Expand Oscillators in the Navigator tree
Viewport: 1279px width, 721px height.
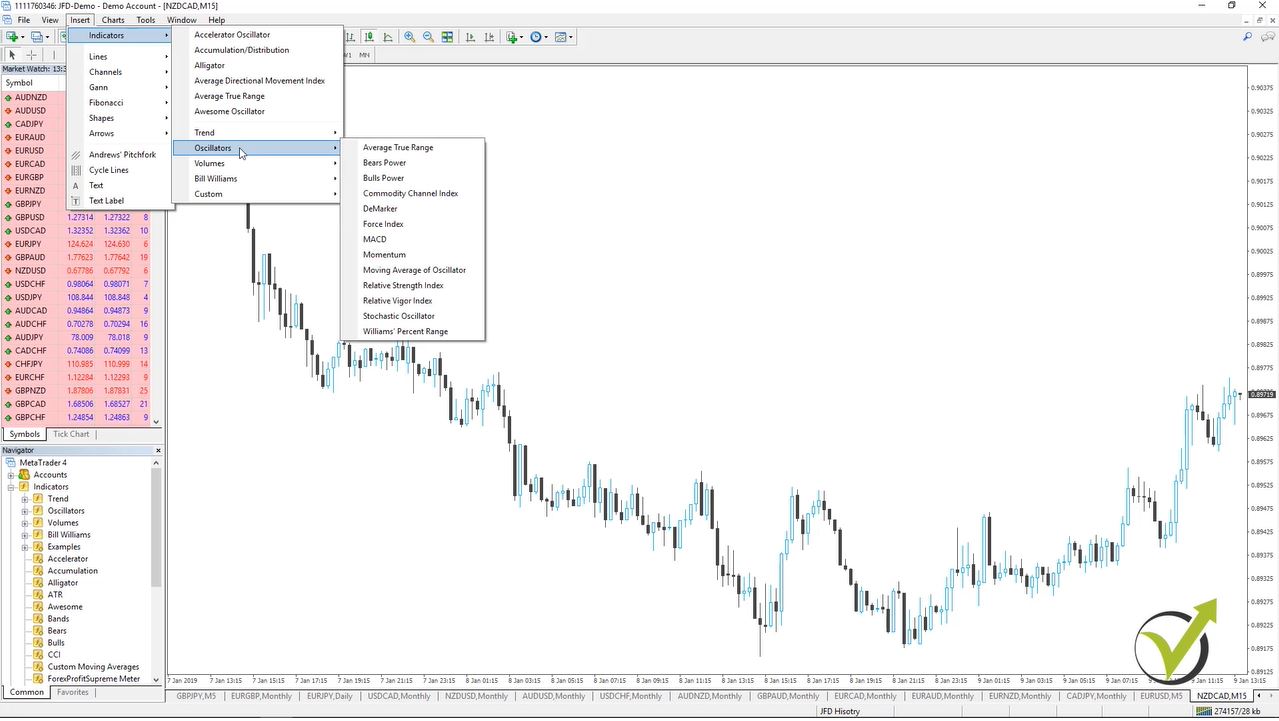click(24, 510)
